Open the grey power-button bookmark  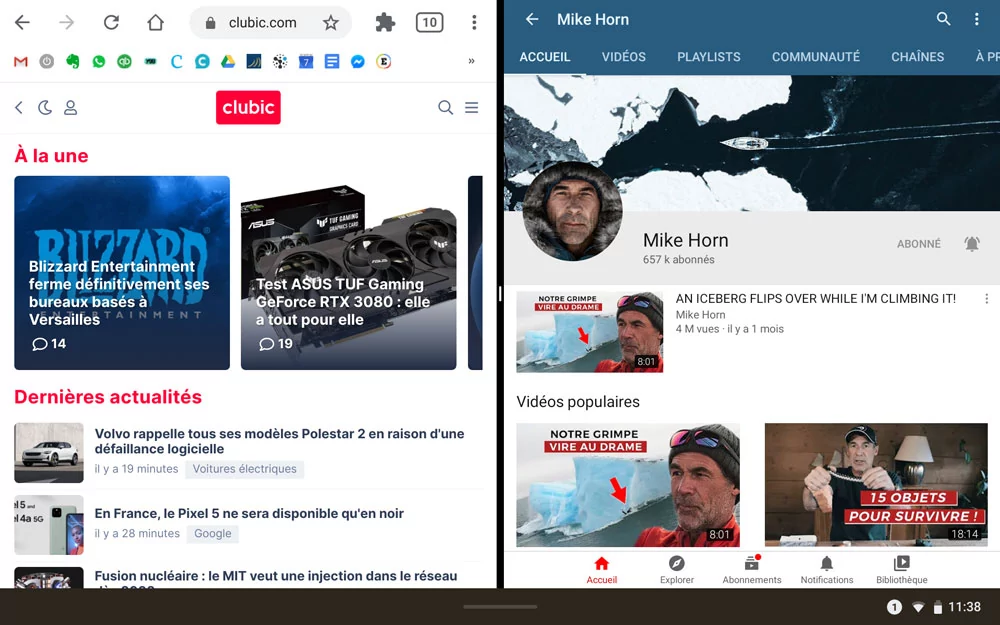pos(47,61)
